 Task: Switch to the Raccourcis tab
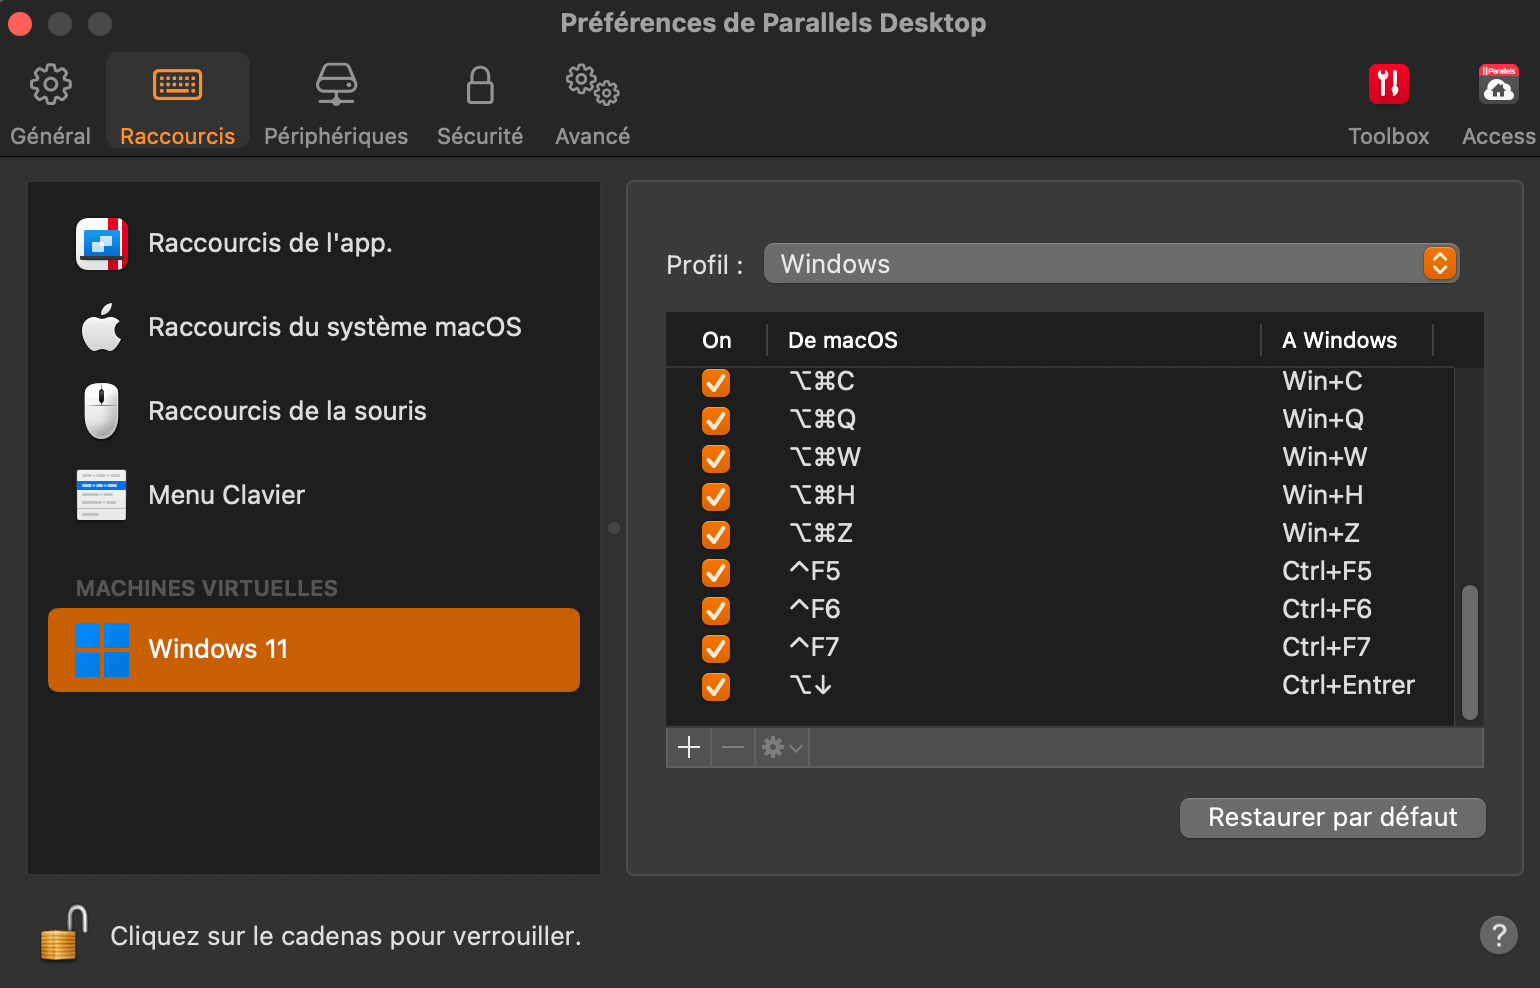click(x=177, y=100)
